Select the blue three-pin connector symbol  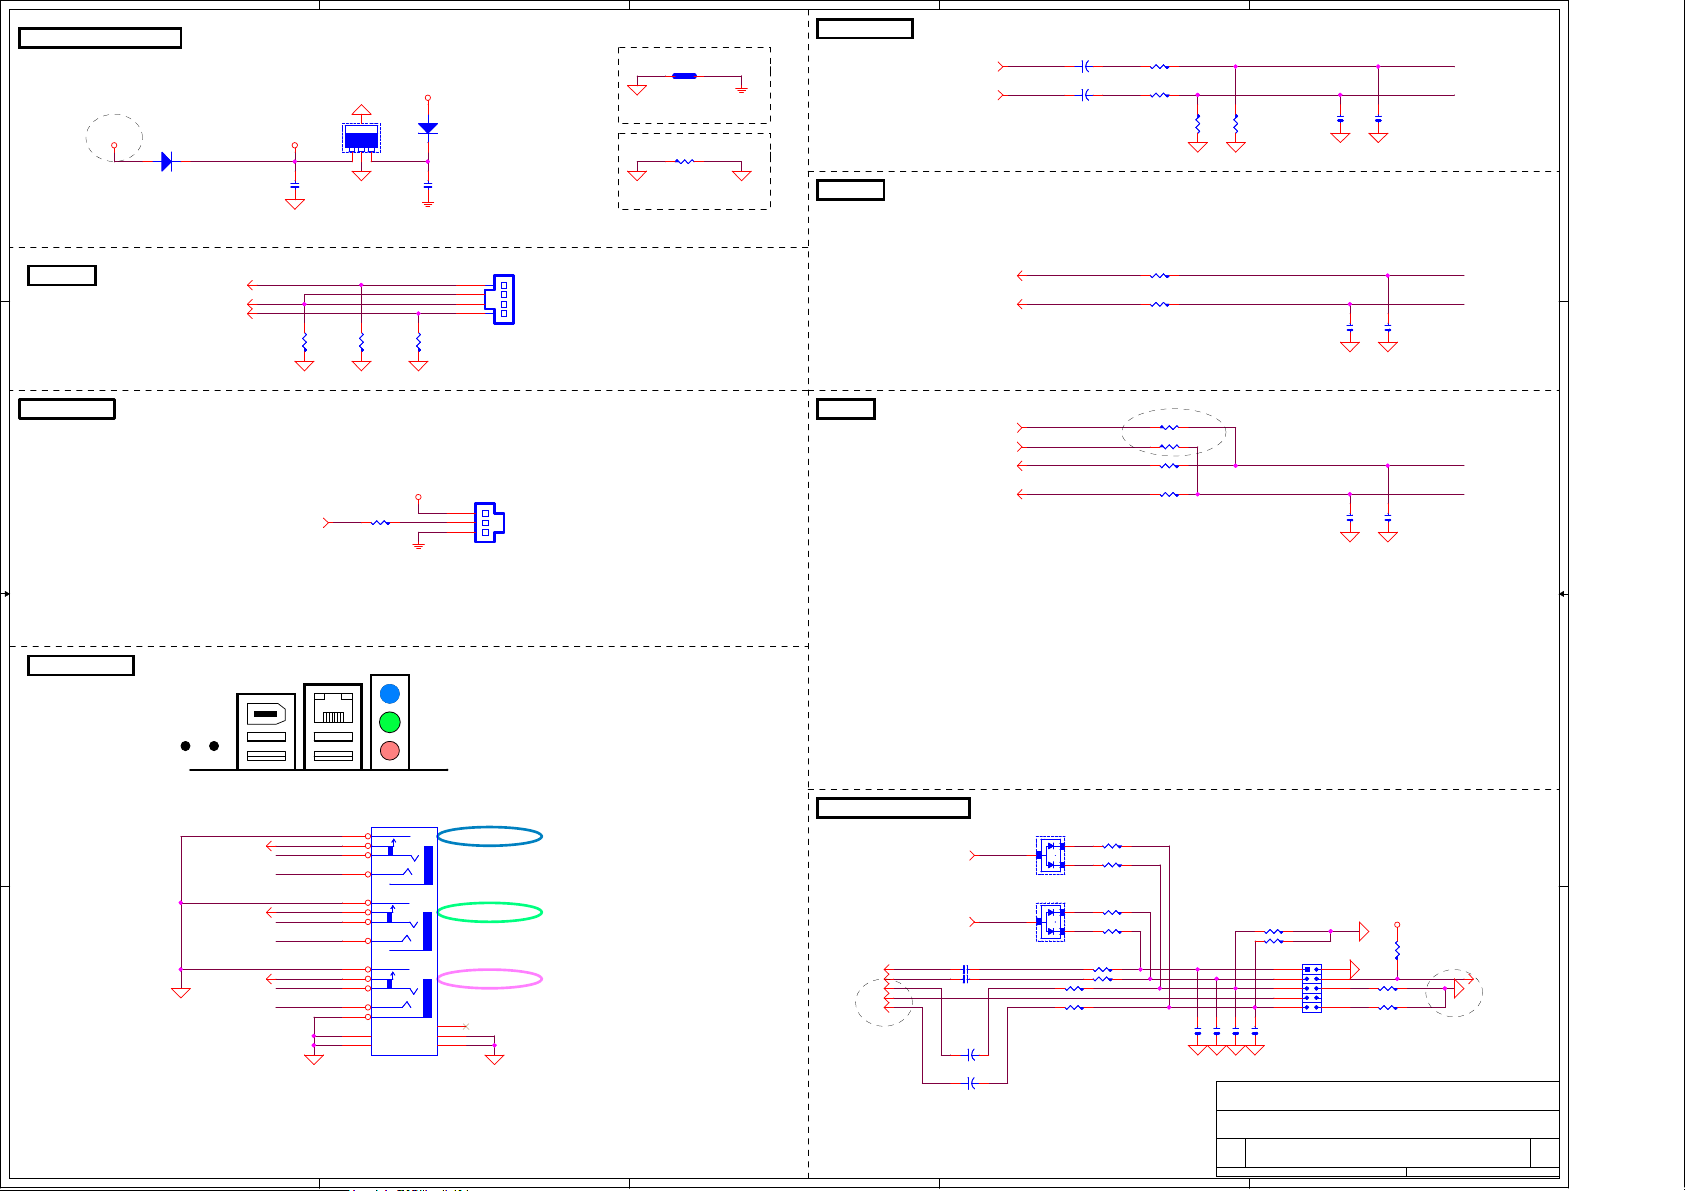coord(489,523)
